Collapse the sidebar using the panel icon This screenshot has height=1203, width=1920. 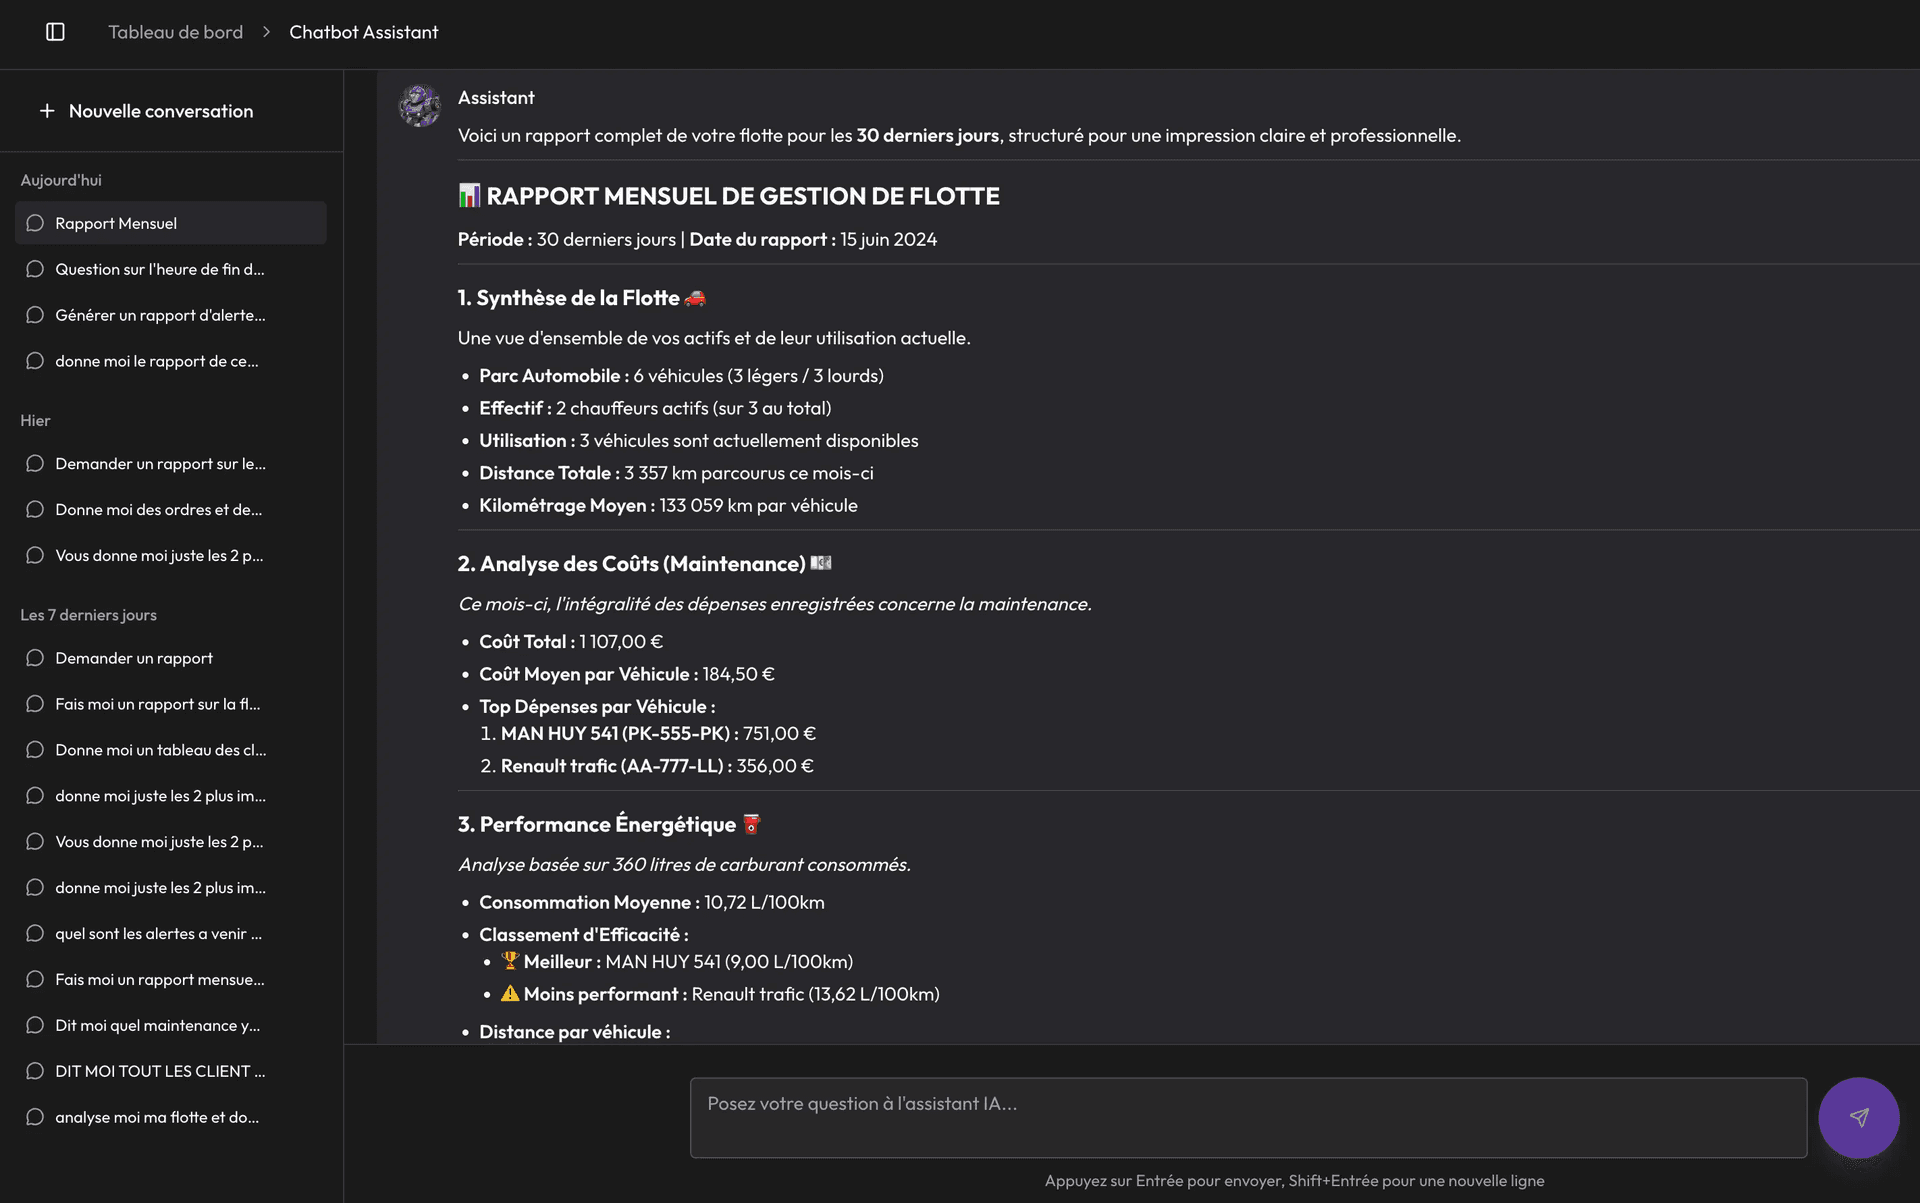pos(55,31)
